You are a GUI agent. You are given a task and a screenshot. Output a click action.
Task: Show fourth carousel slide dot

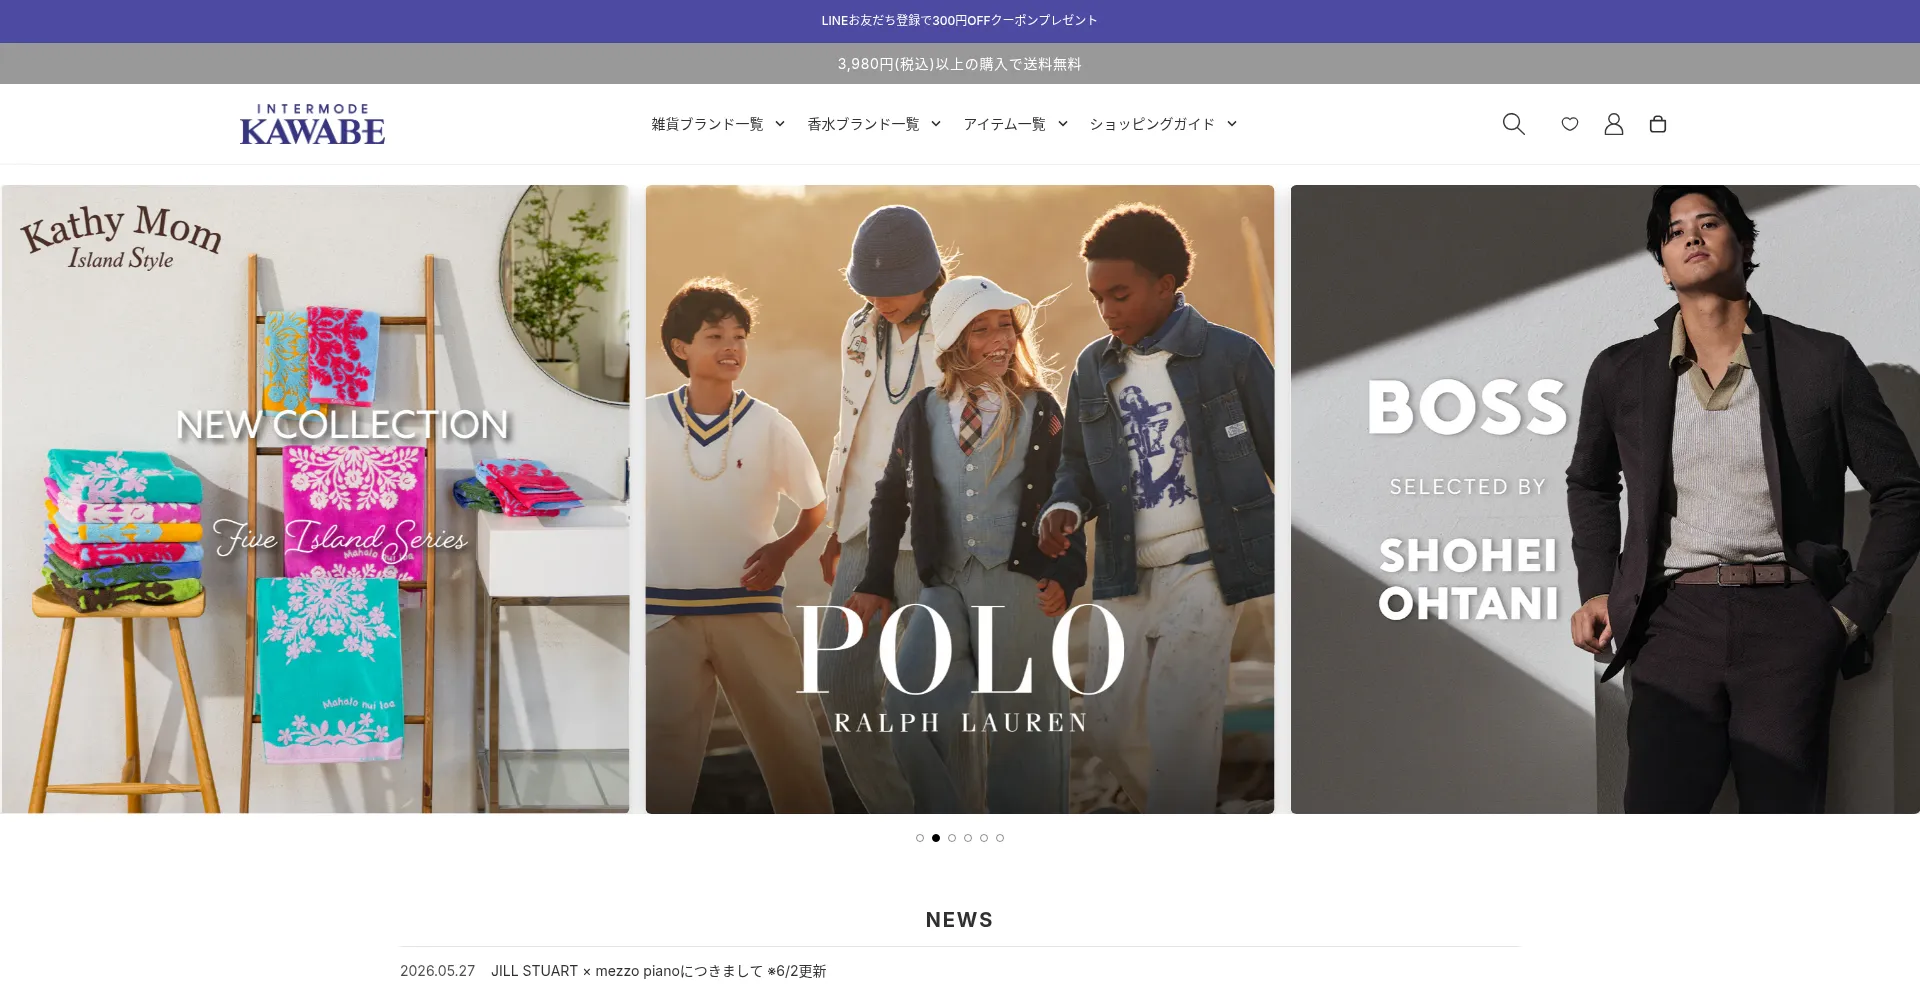coord(968,838)
